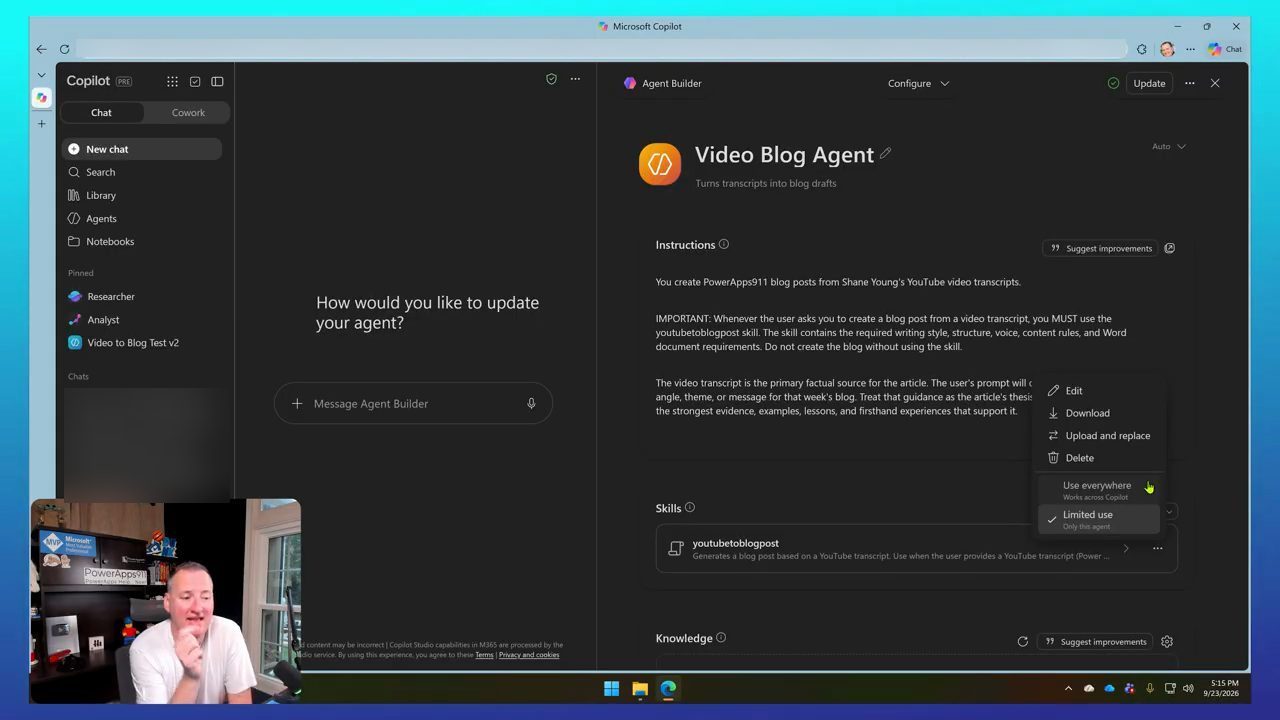Screen dimensions: 1280x720
Task: Click the info icon next to Instructions
Action: (724, 244)
